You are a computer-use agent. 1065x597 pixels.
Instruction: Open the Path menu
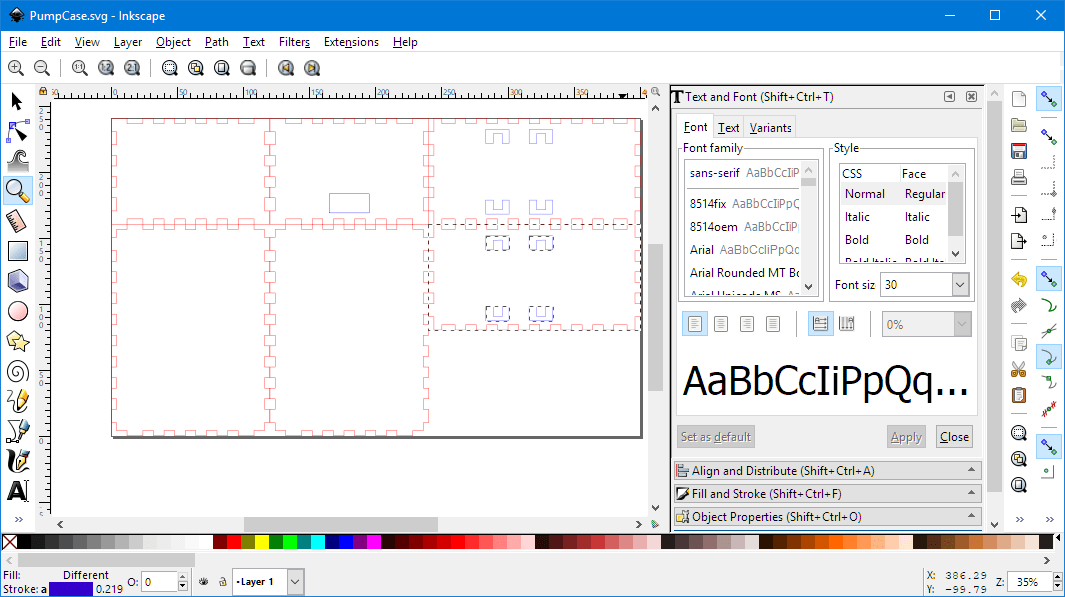point(217,42)
